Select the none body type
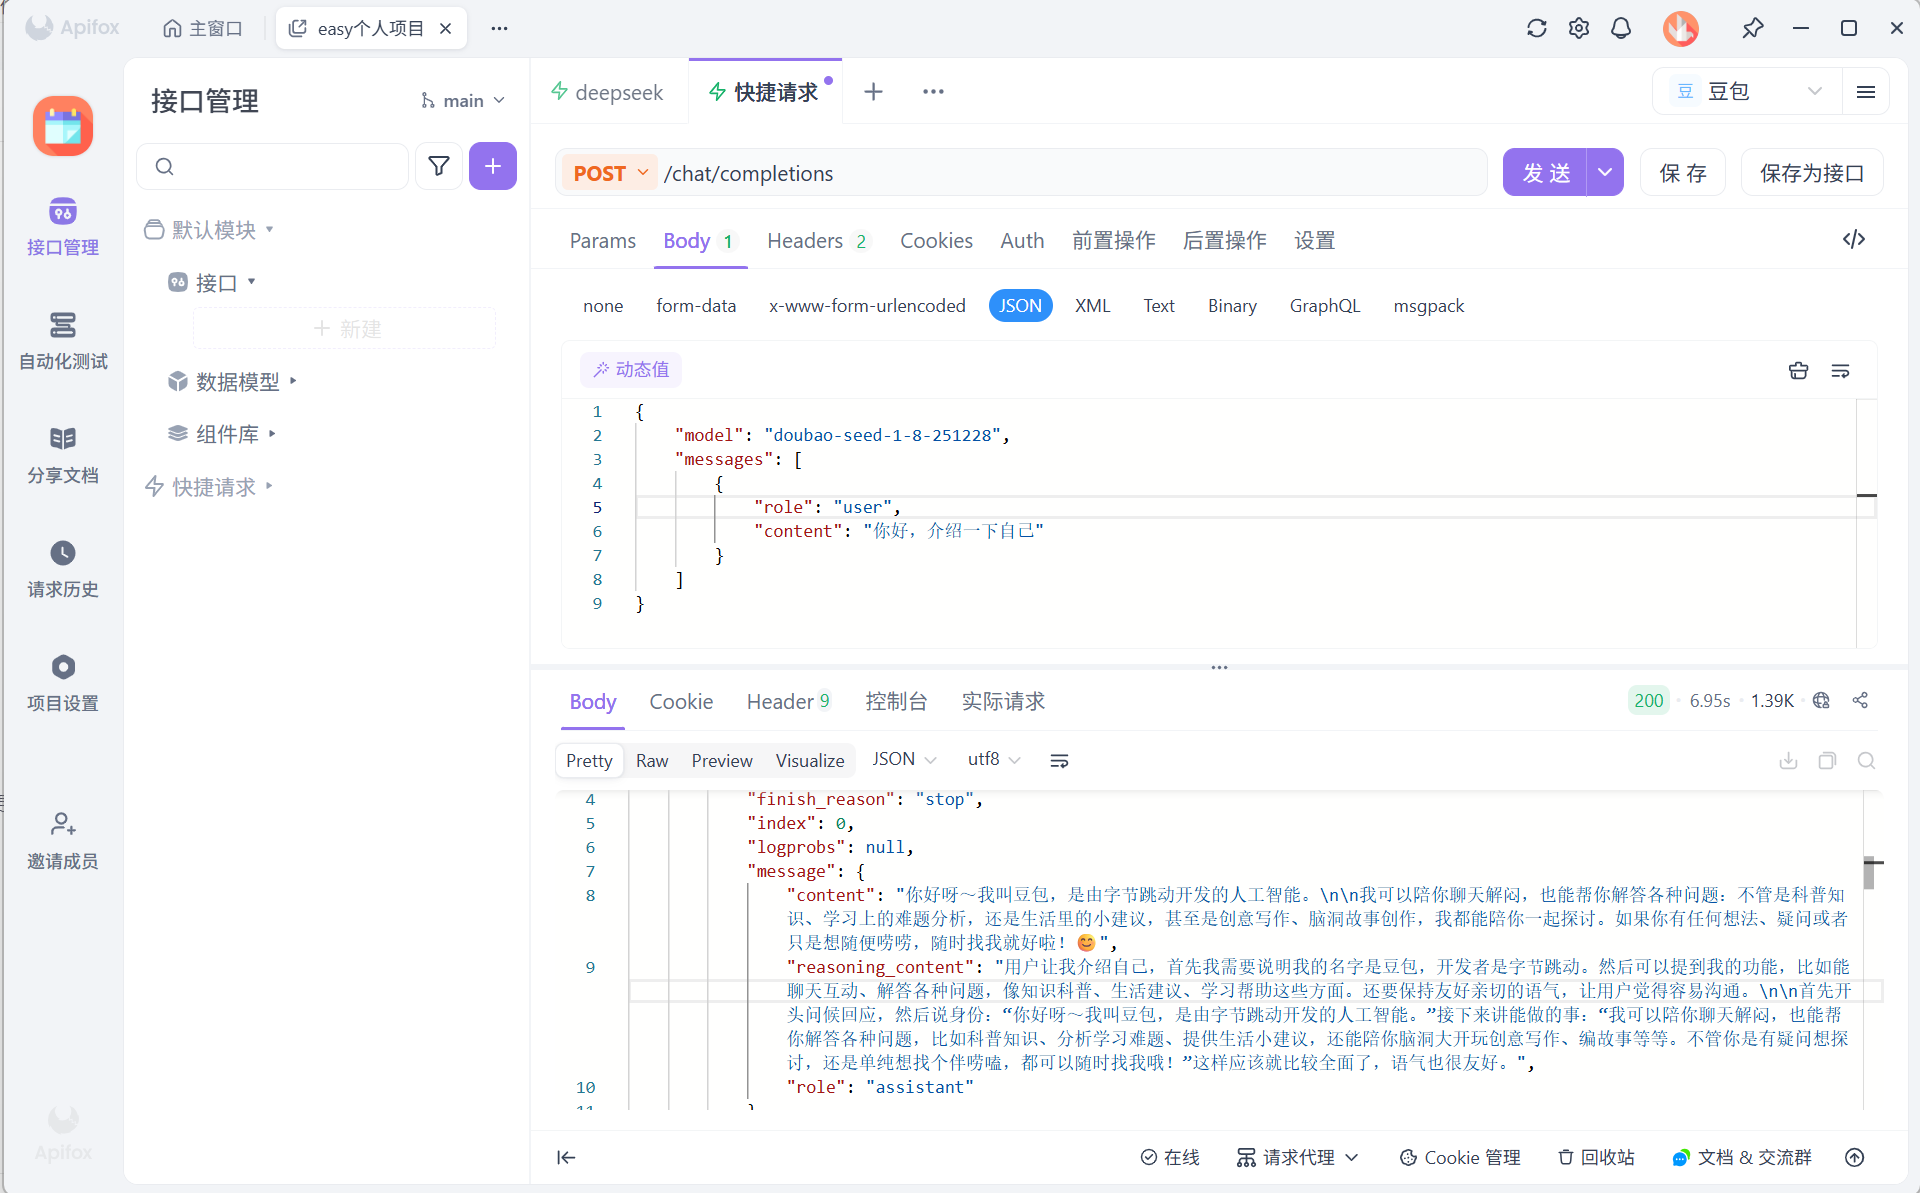Viewport: 1920px width, 1193px height. (602, 306)
